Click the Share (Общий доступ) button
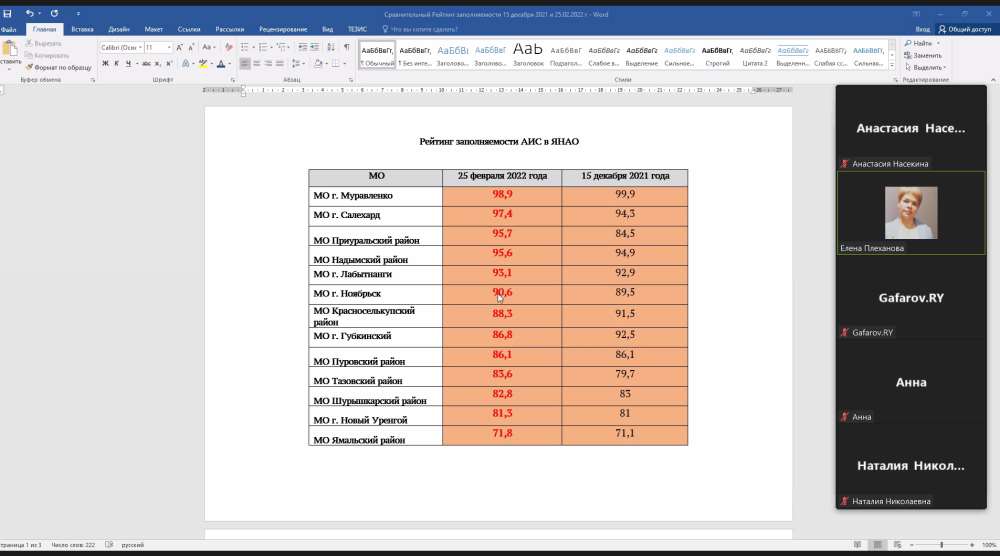This screenshot has width=1000, height=556. 964,29
